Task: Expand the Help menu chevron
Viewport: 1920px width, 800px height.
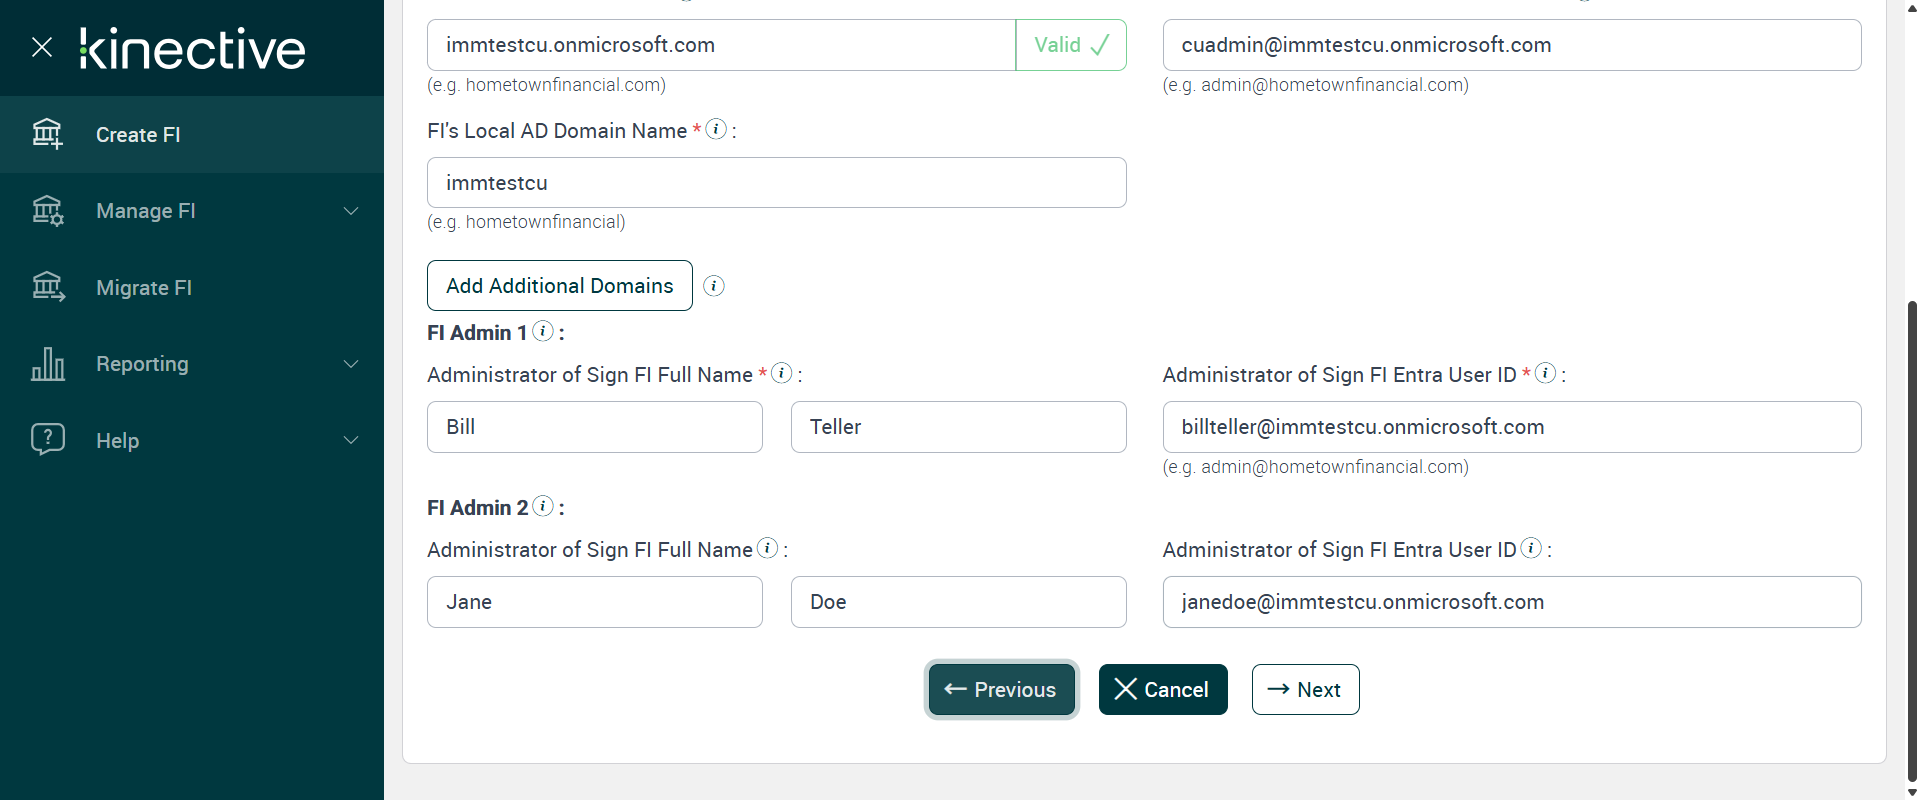Action: coord(351,441)
